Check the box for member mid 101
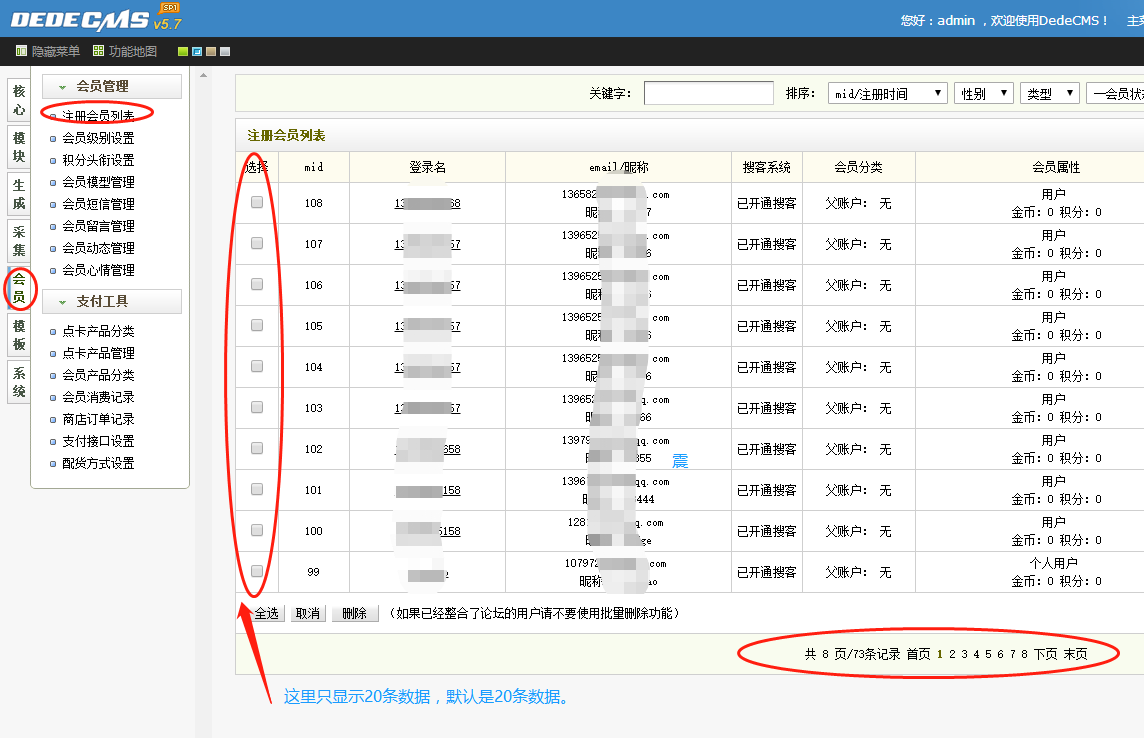This screenshot has width=1144, height=738. [x=257, y=489]
